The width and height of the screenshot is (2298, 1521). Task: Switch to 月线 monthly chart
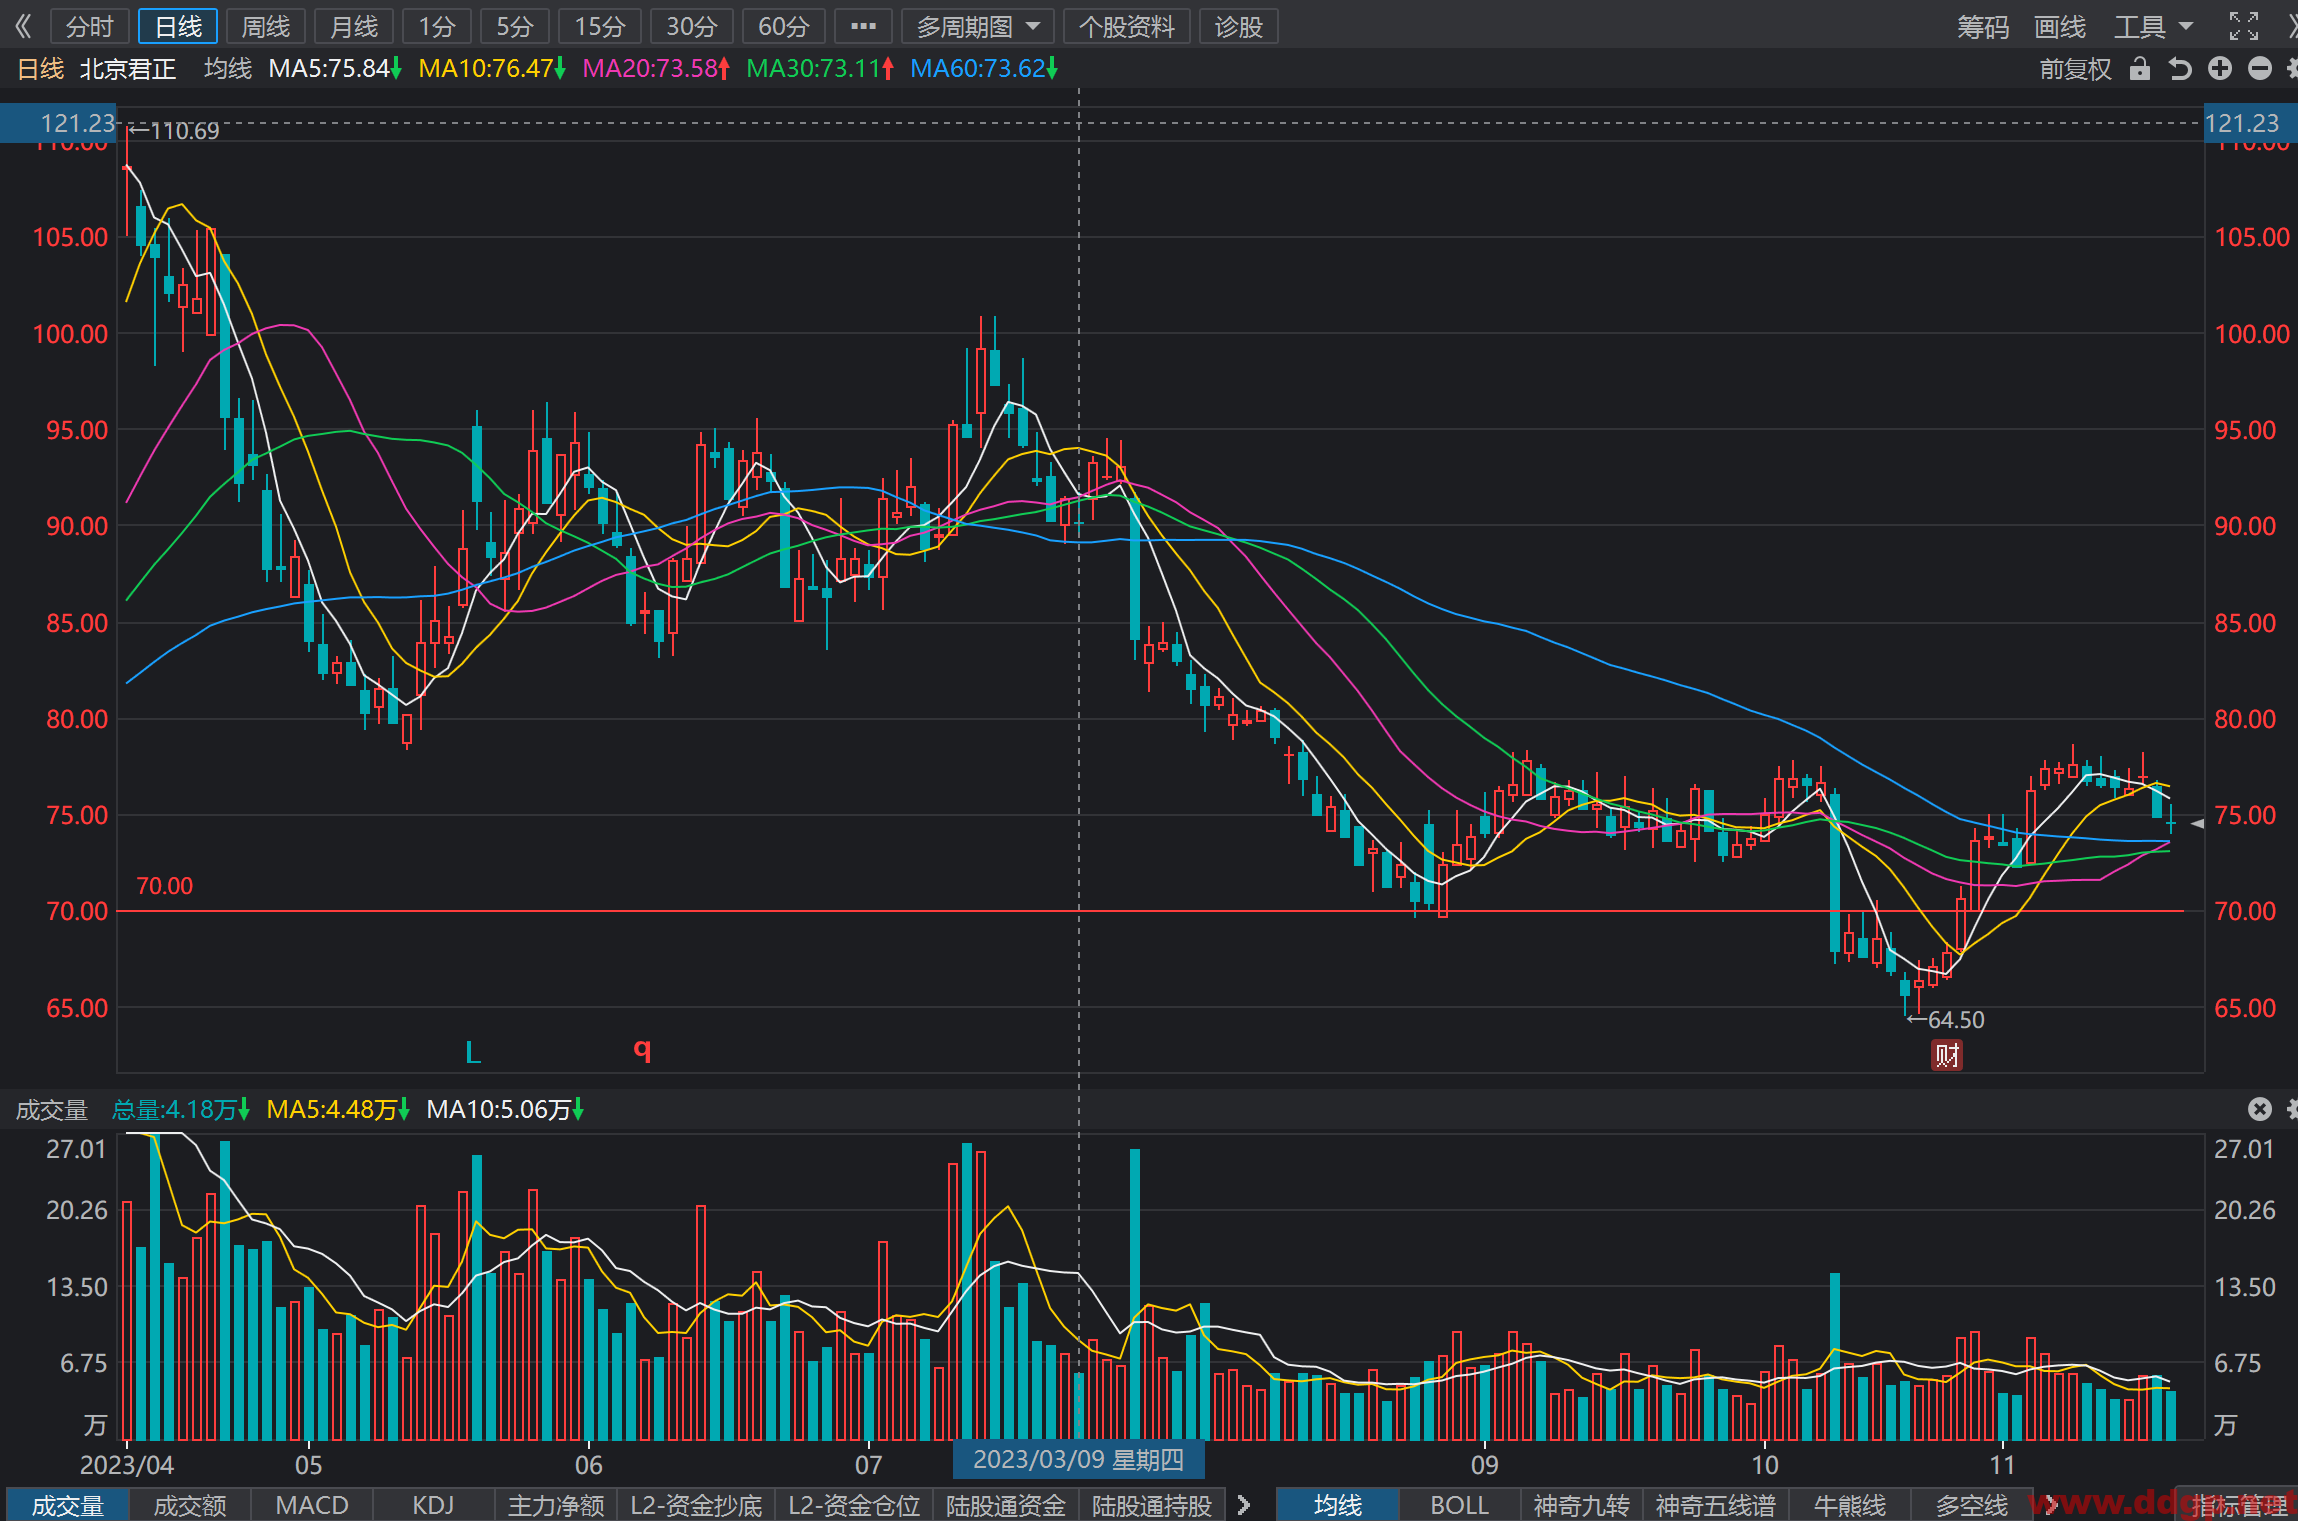click(354, 27)
